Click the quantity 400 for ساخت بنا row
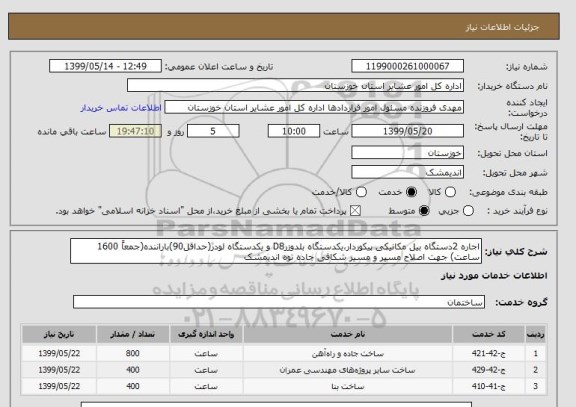This screenshot has height=407, width=576. (133, 386)
